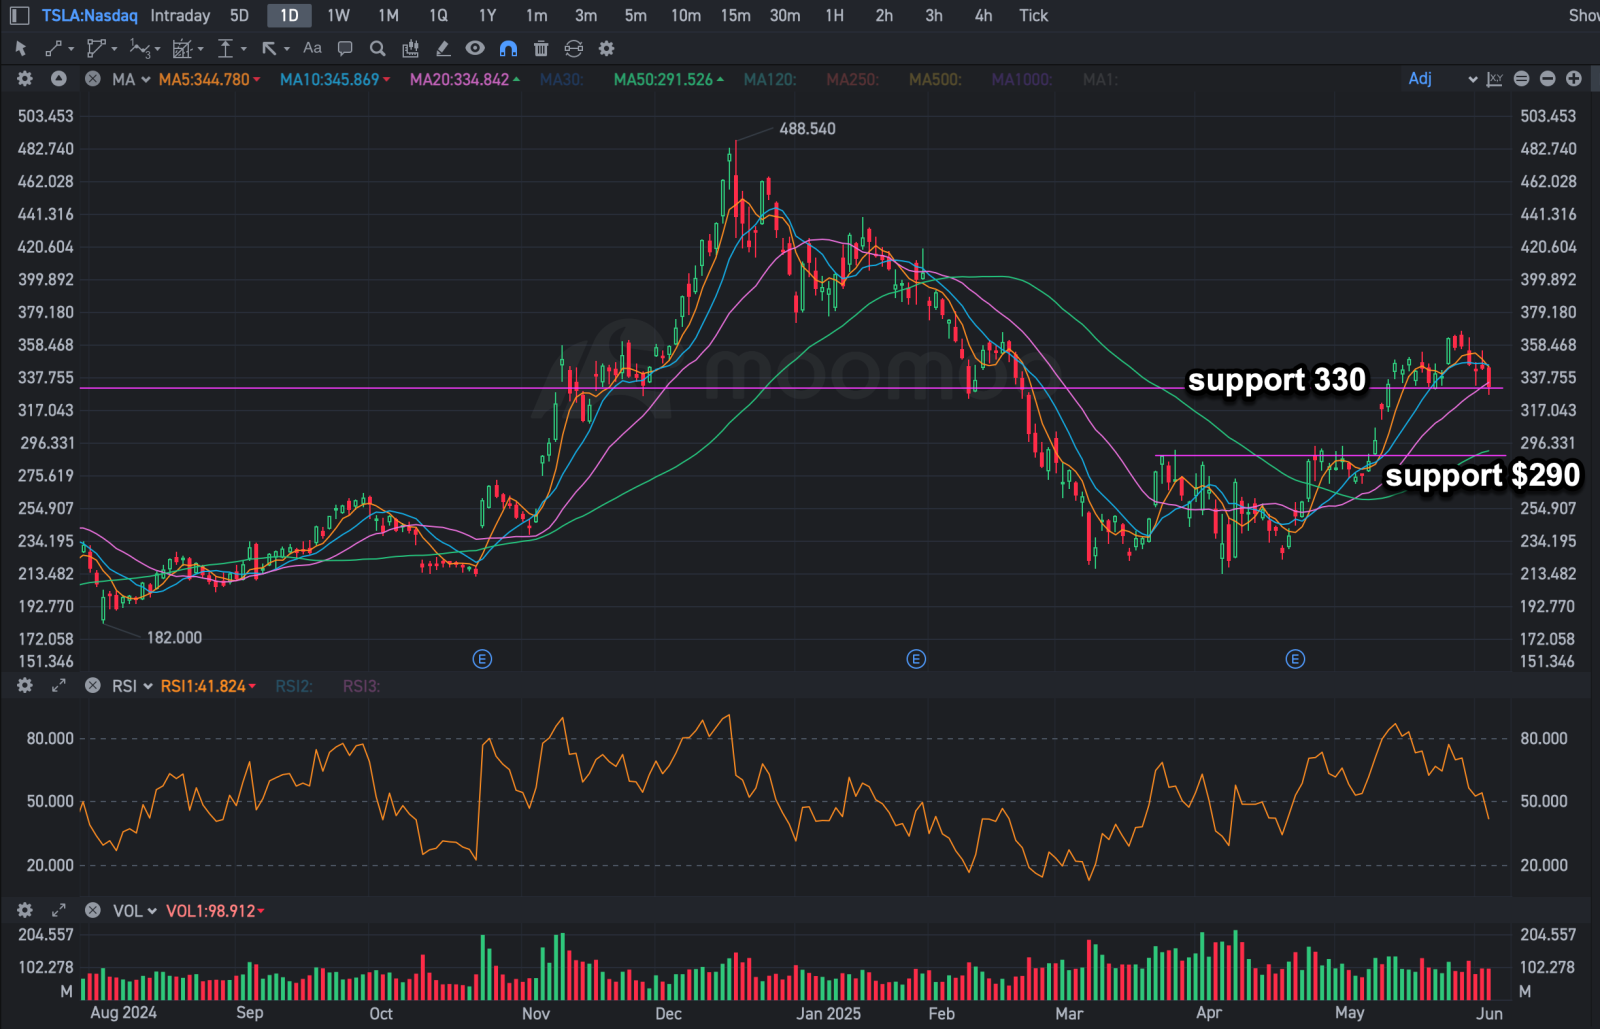
Task: Open RSI indicator settings gear
Action: (x=25, y=686)
